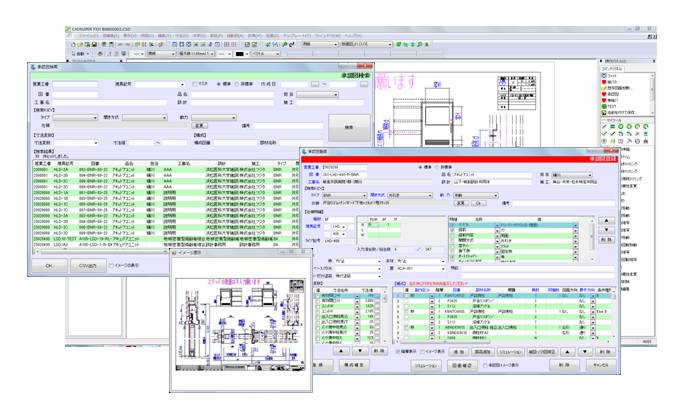Click the checkmark tool in right tool palette
Image resolution: width=680 pixels, height=407 pixels.
pos(604,134)
